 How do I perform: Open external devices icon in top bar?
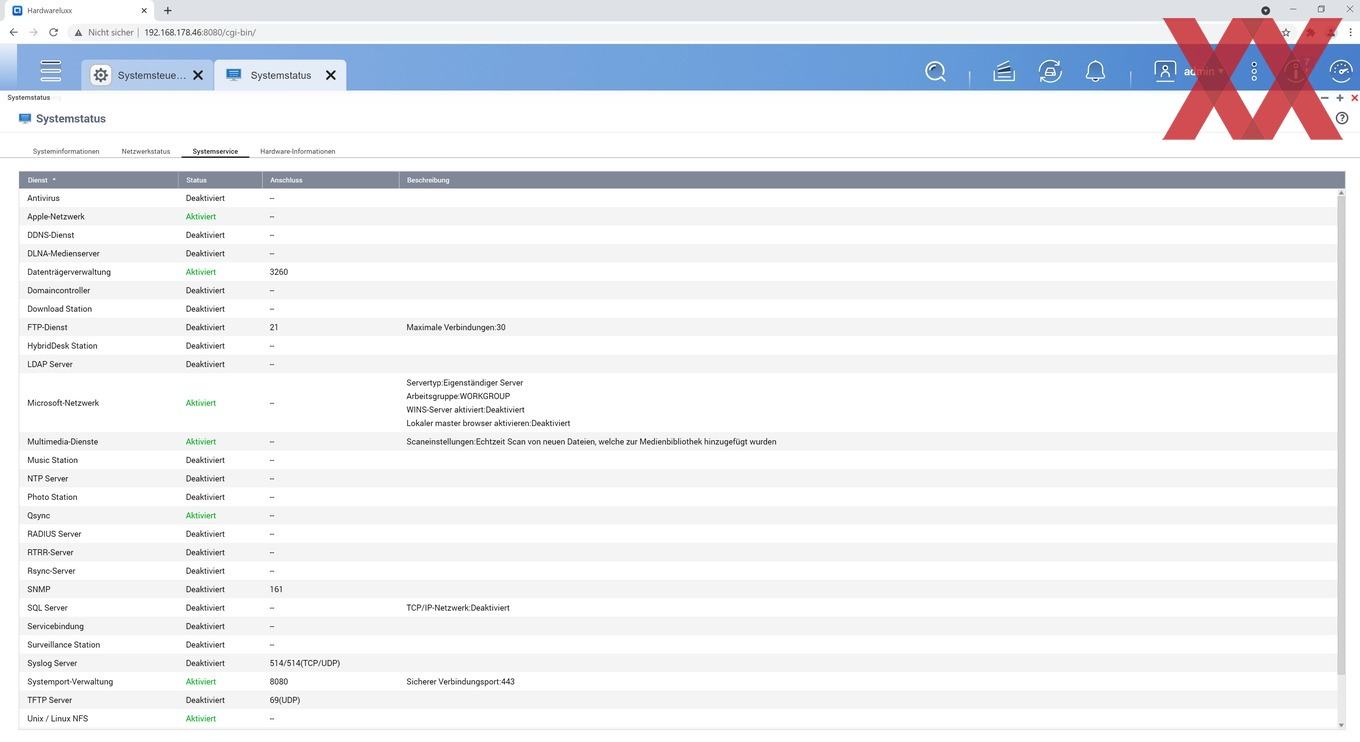click(x=1049, y=72)
